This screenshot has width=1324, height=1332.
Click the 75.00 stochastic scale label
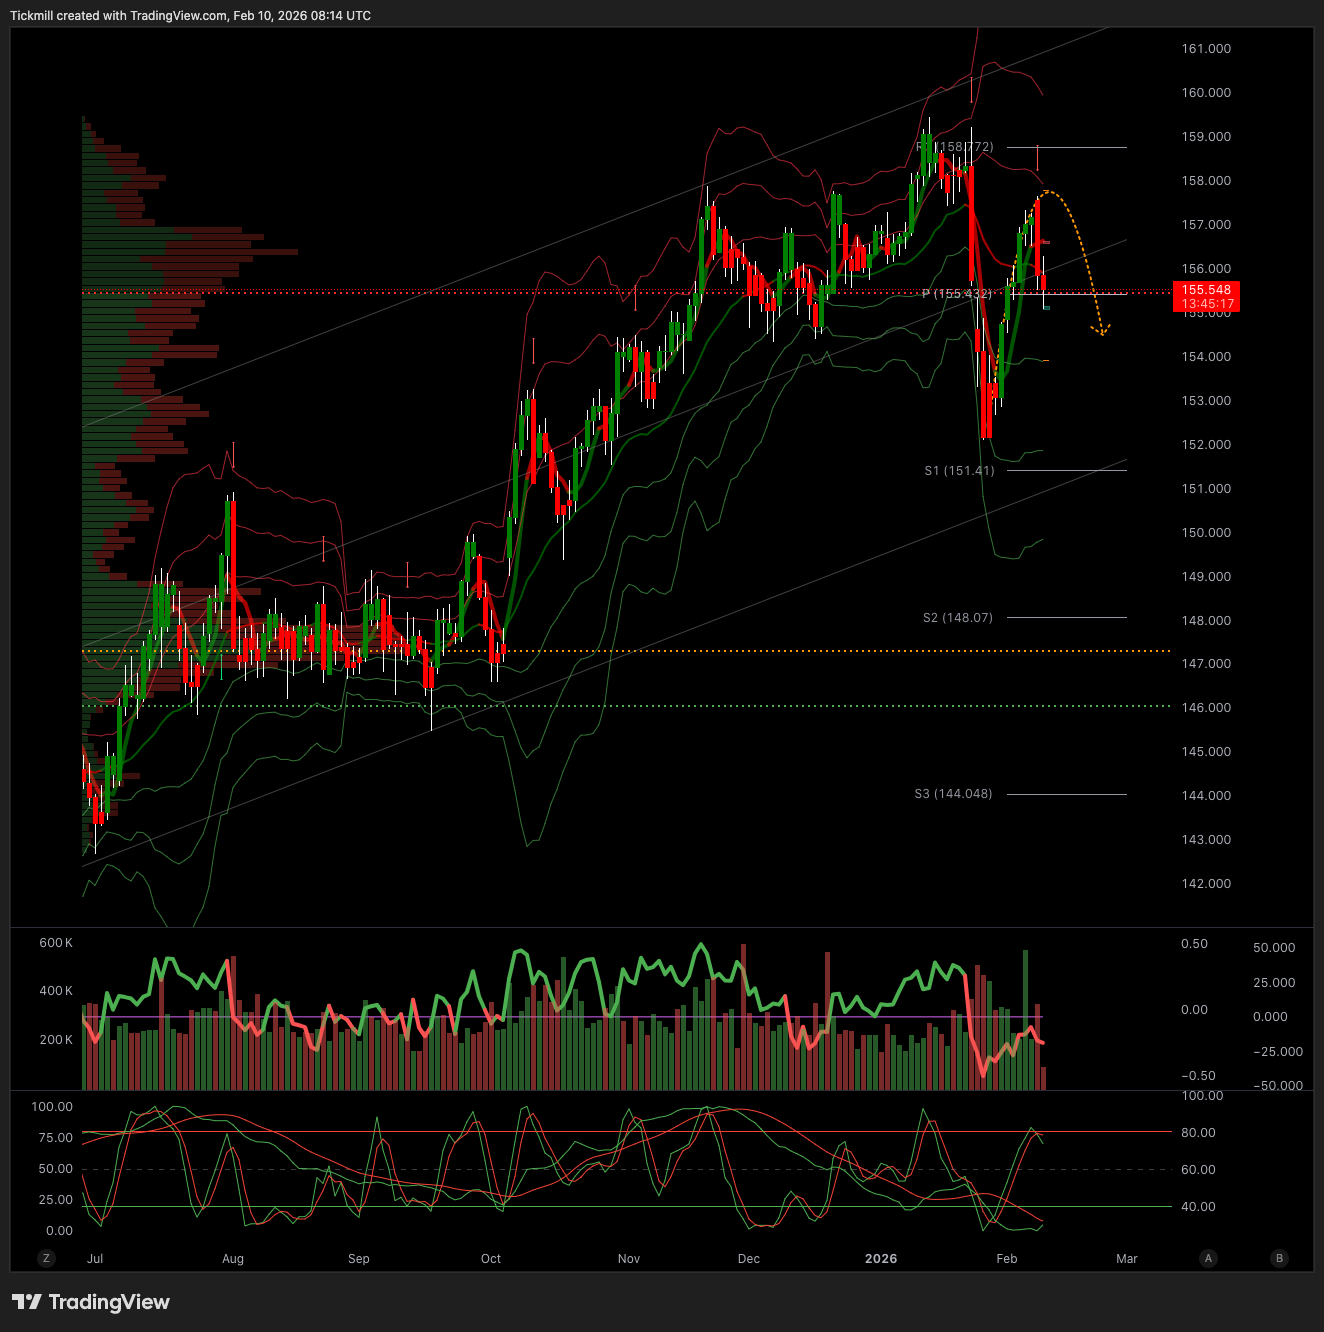pos(52,1138)
